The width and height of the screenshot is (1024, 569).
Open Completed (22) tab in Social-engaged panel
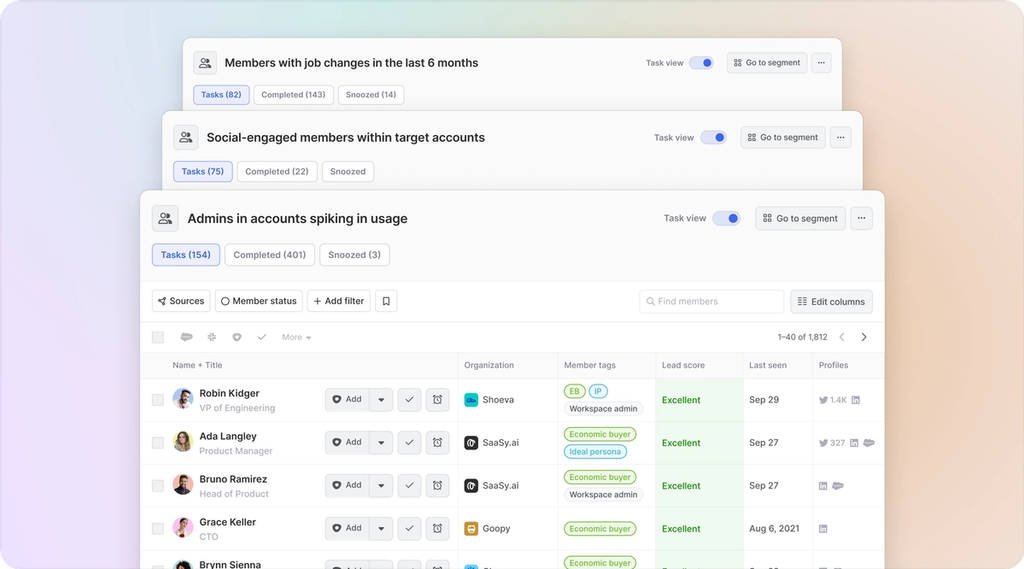(x=277, y=171)
